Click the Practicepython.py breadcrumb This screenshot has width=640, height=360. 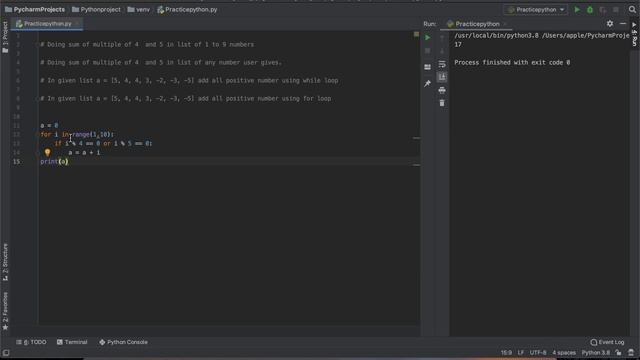(x=187, y=9)
